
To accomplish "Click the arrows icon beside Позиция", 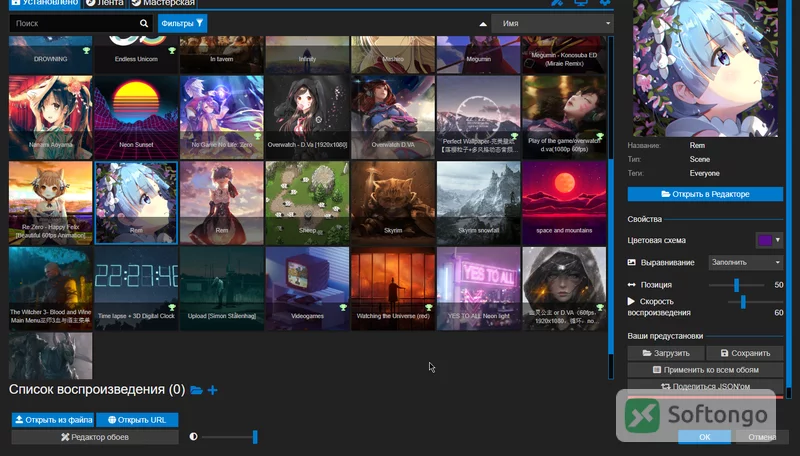I will click(632, 285).
